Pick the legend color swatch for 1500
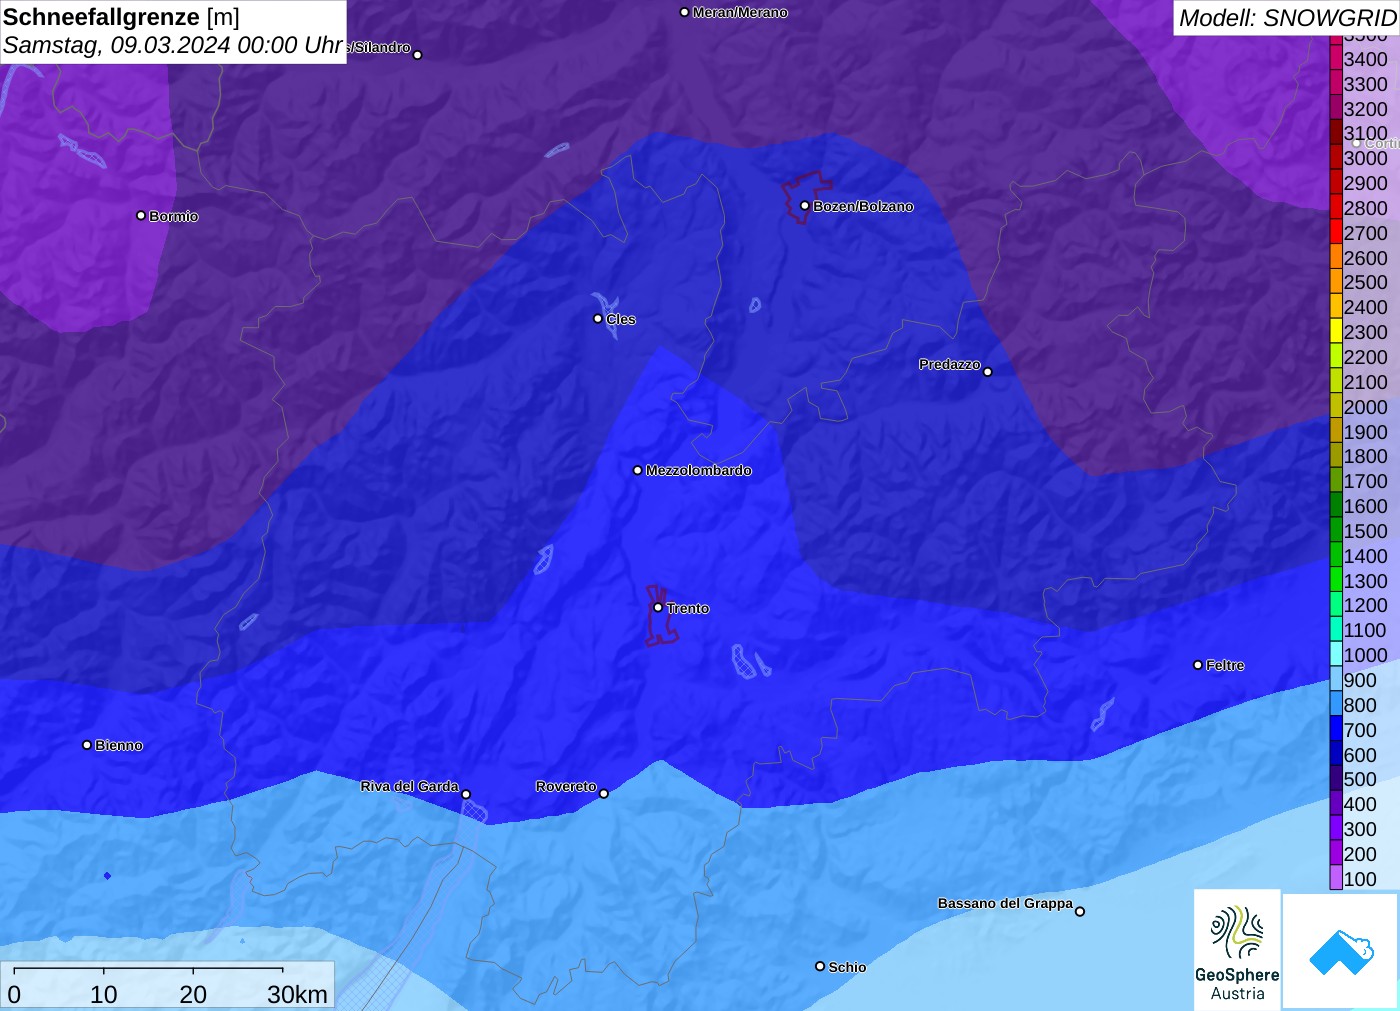 coord(1336,531)
